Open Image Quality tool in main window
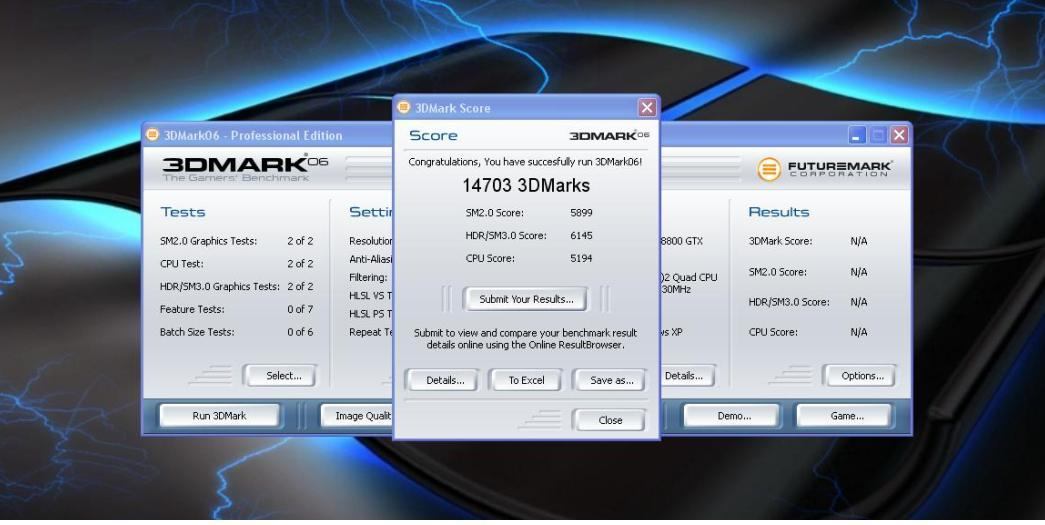The image size is (1045, 525). (358, 416)
